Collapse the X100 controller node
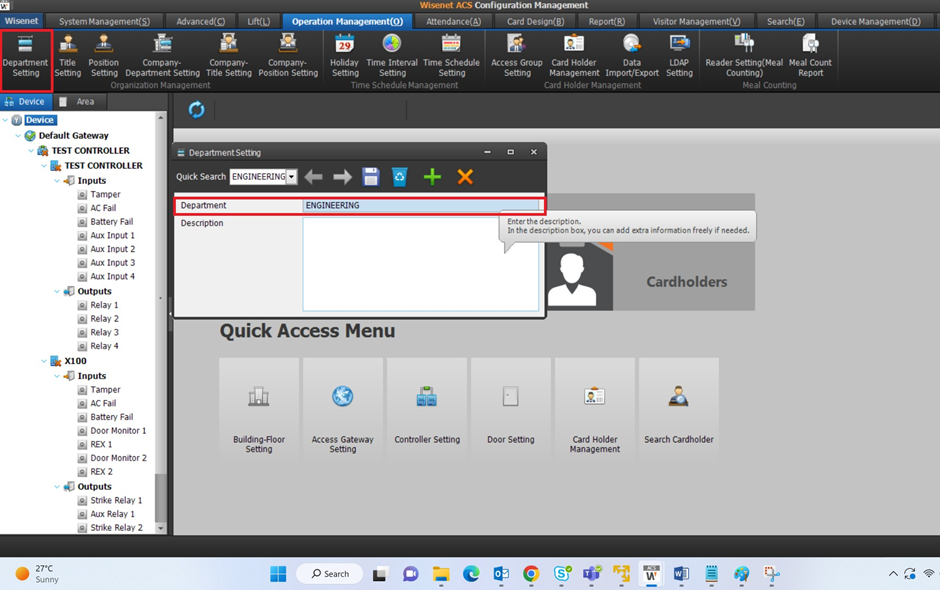 45,361
